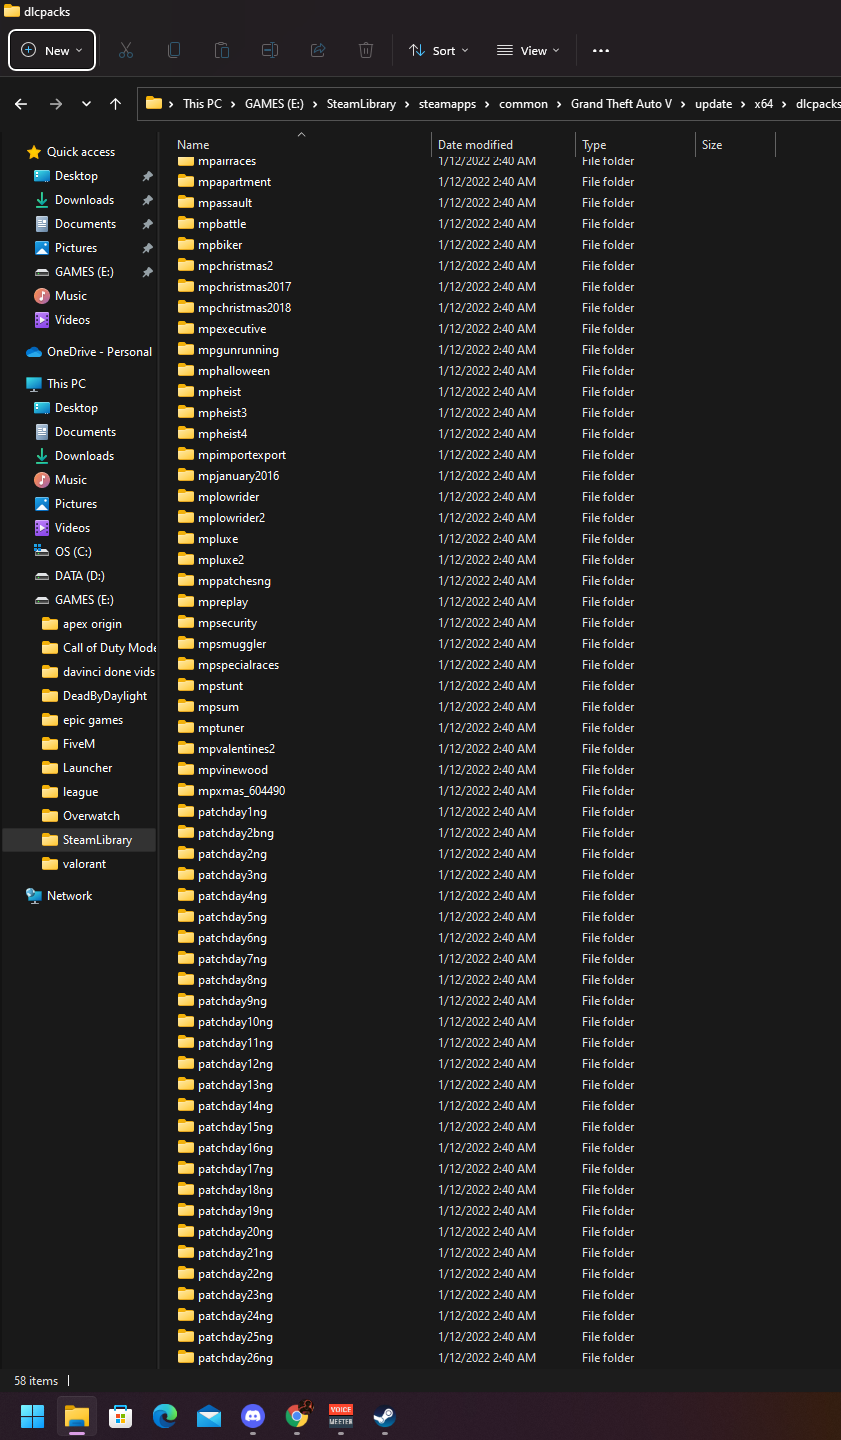Viewport: 841px width, 1440px height.
Task: Expand chevron after common in address bar
Action: click(x=559, y=104)
